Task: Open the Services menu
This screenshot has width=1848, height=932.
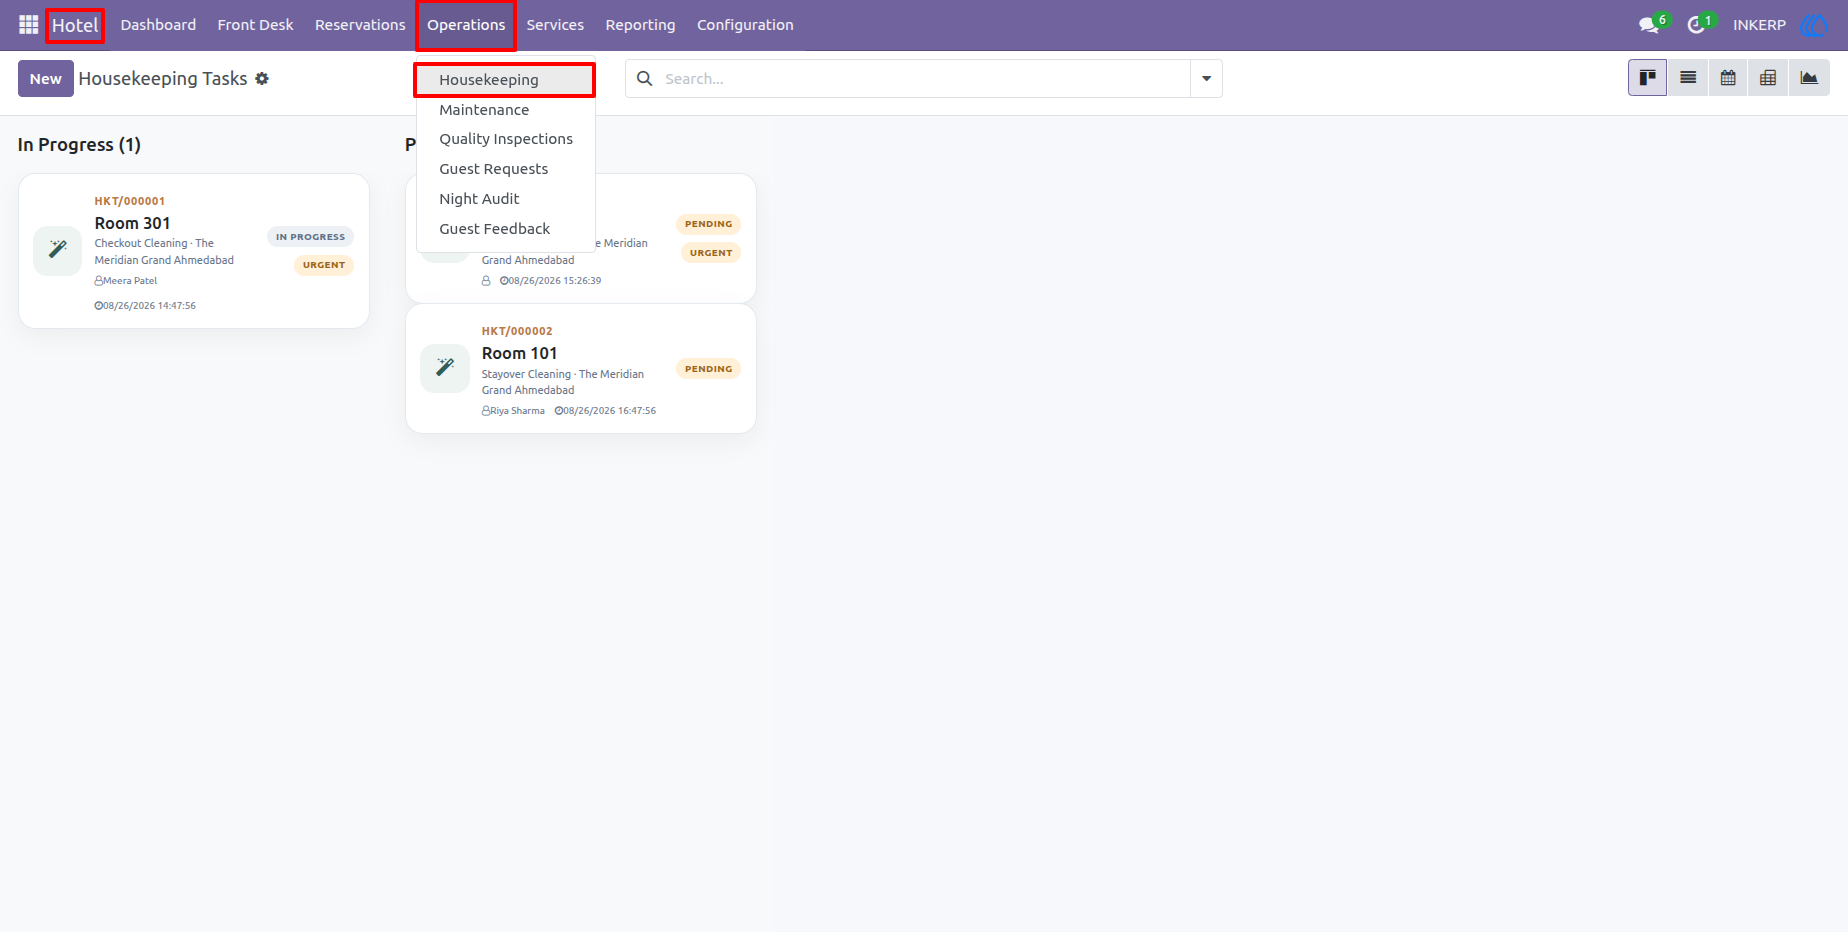Action: (x=555, y=25)
